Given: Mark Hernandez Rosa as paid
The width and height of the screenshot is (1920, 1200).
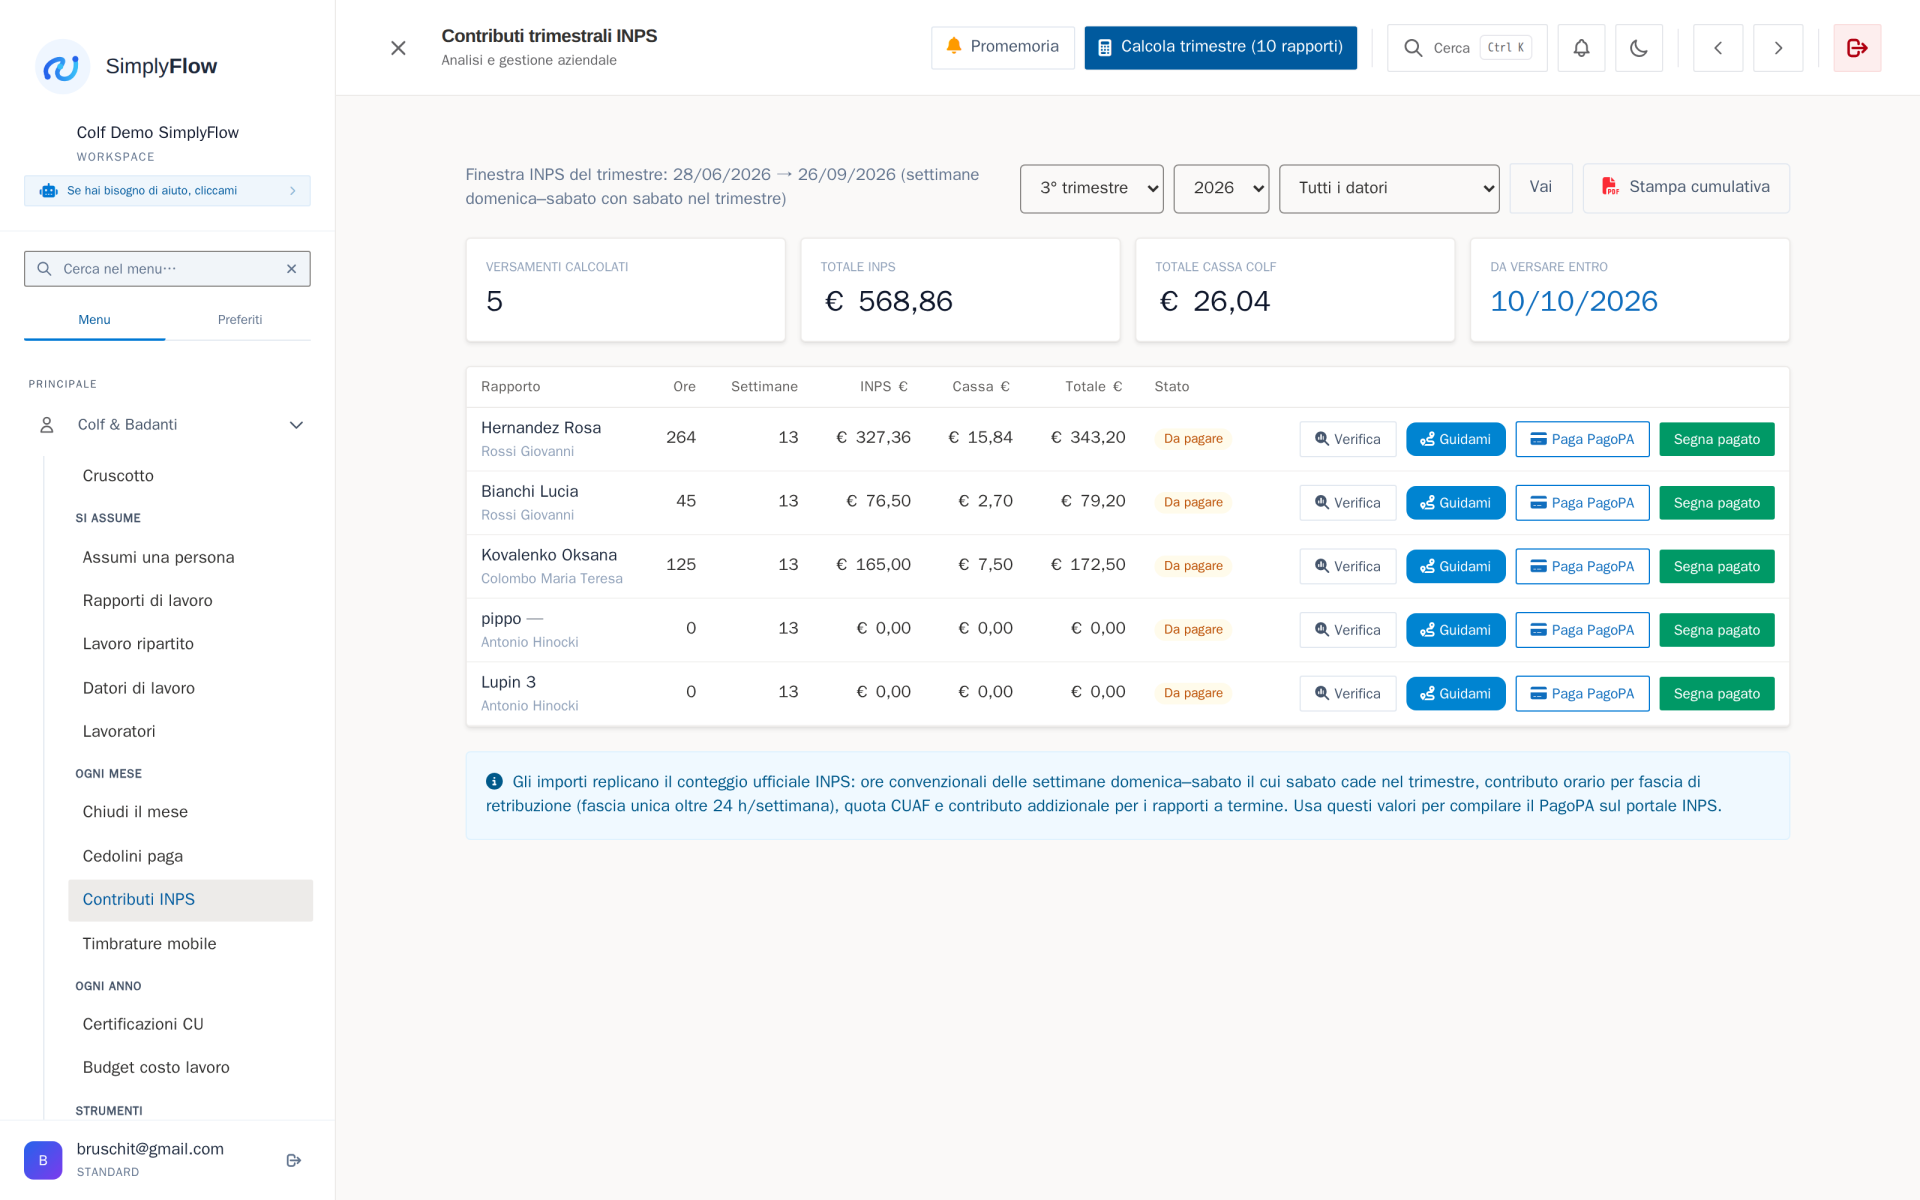Looking at the screenshot, I should click(1717, 439).
